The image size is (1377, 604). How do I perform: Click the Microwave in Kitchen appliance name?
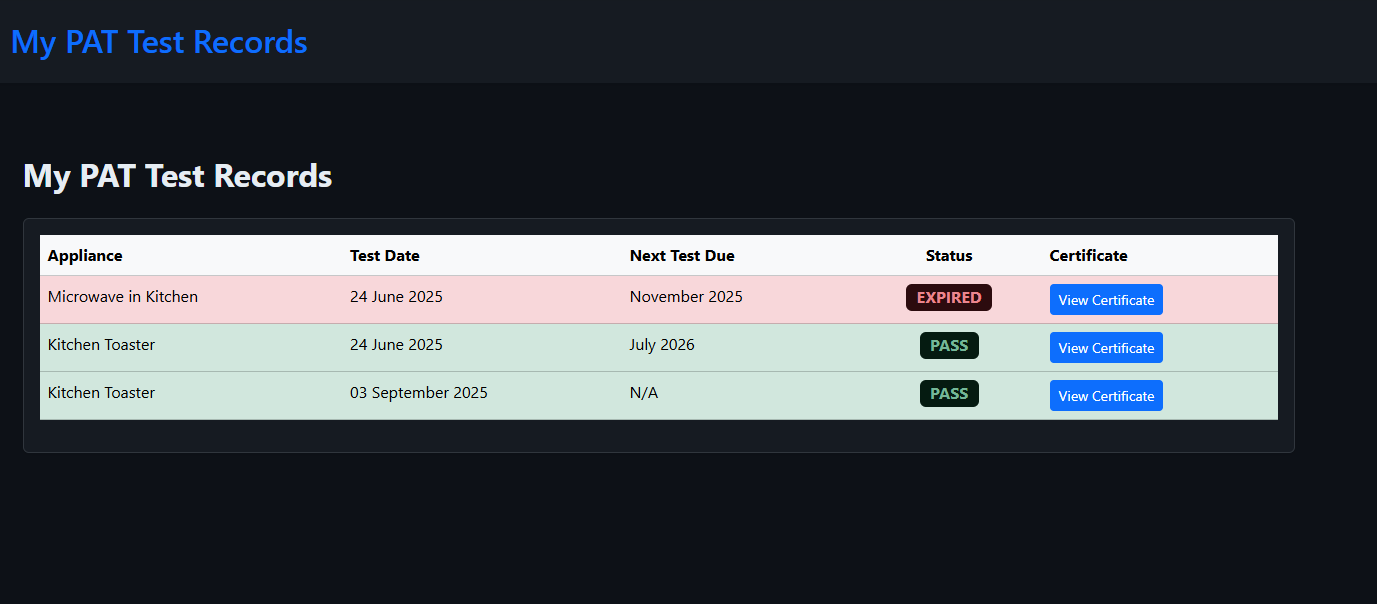click(123, 296)
